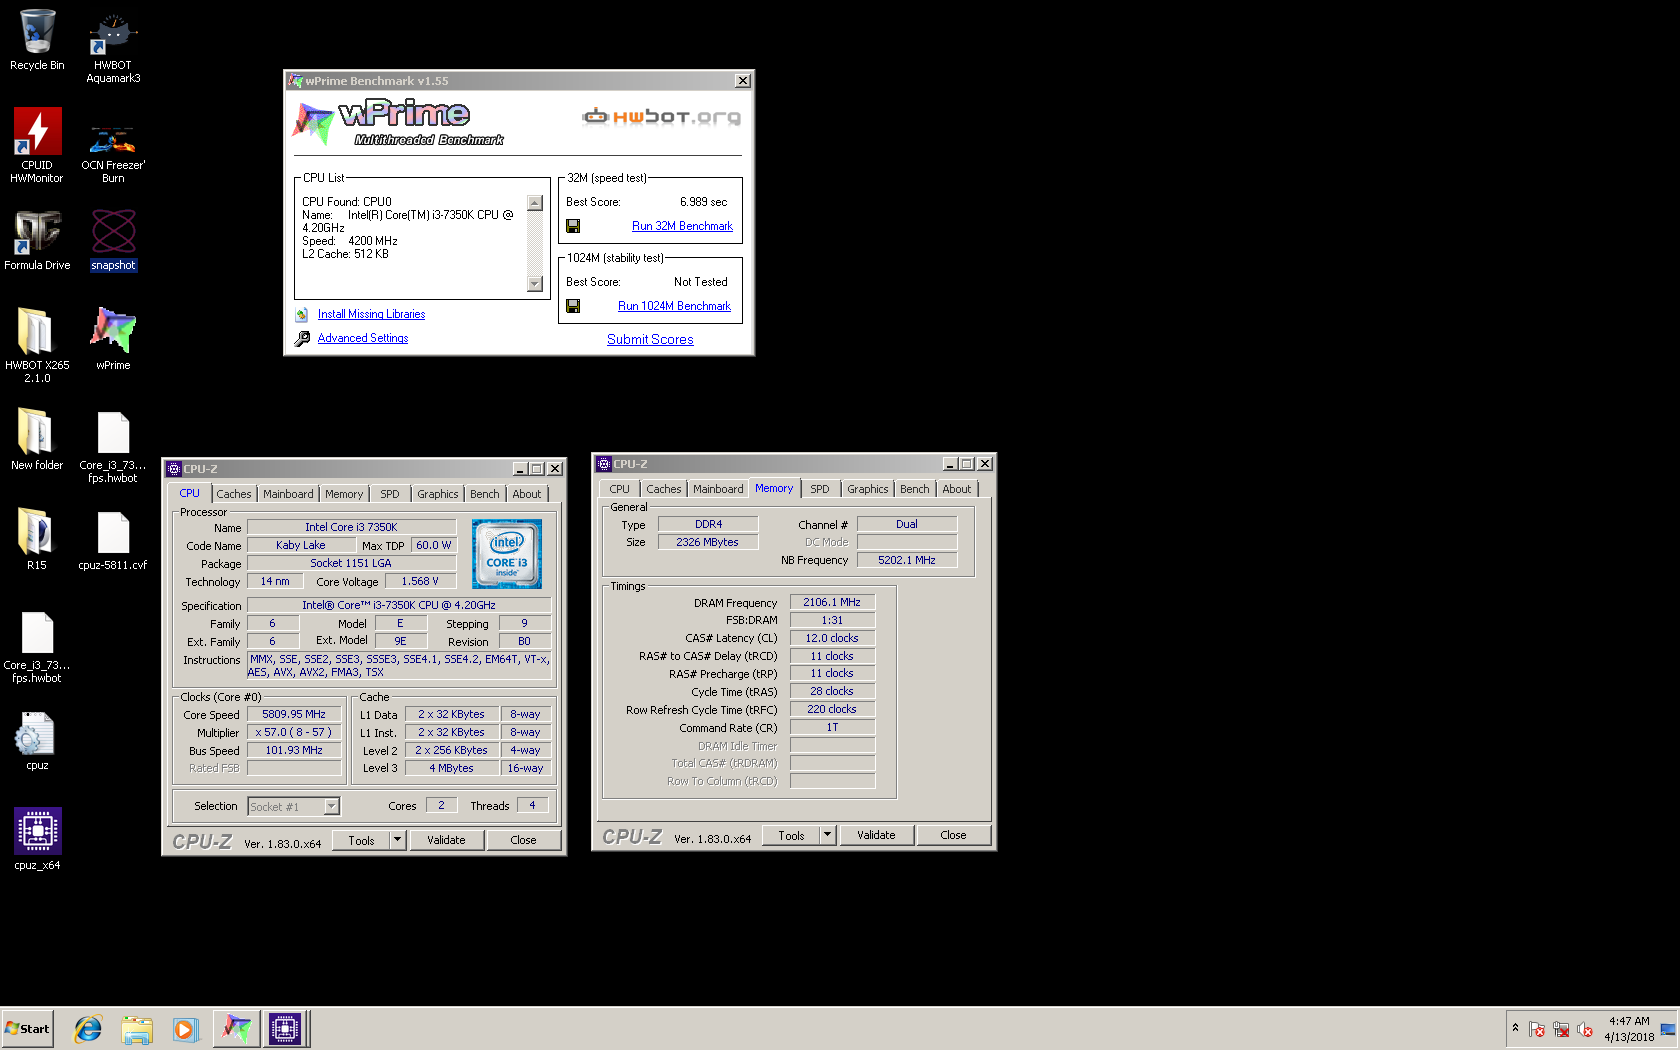Open Caches tab in right CPU-Z window
Screen dimensions: 1680x1050
click(x=664, y=489)
